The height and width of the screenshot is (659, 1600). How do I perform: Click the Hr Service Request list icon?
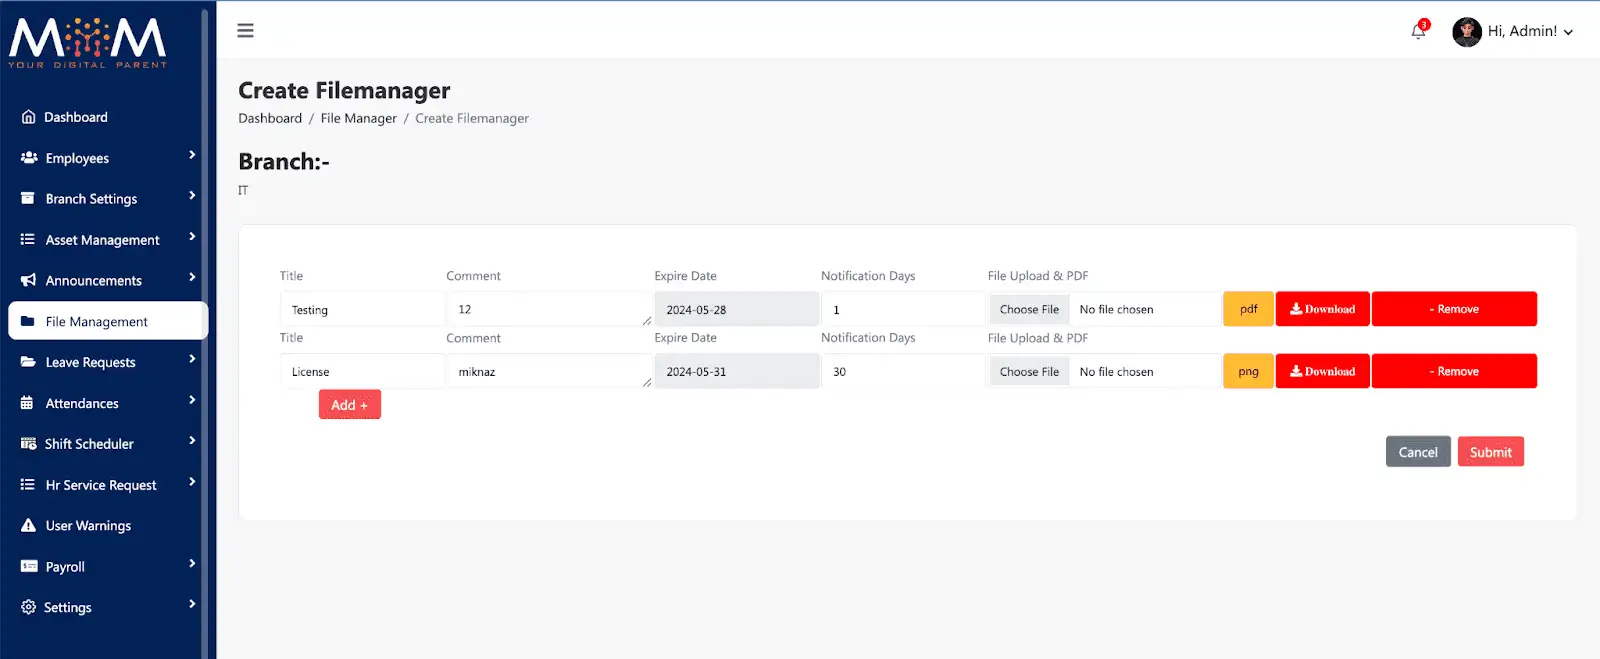coord(28,484)
